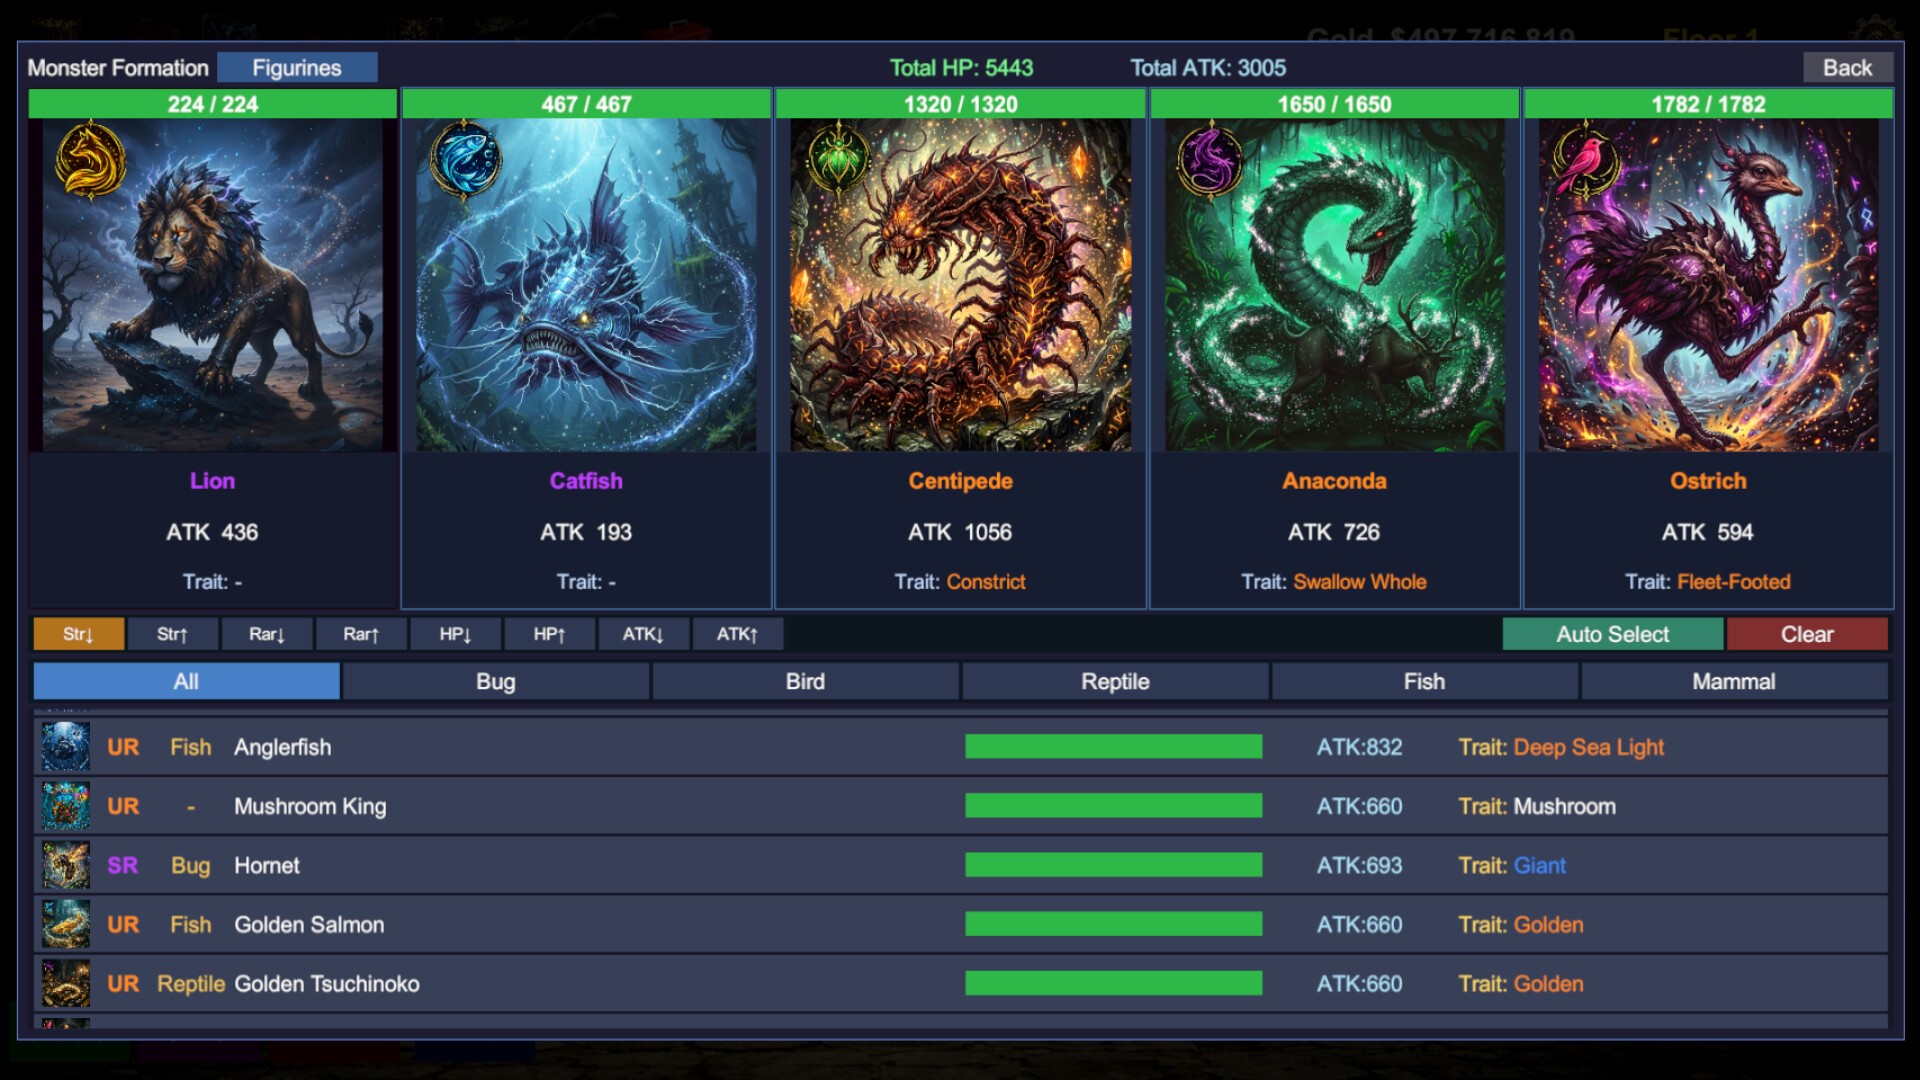1920x1080 pixels.
Task: Sort by ATK ascending
Action: 737,634
